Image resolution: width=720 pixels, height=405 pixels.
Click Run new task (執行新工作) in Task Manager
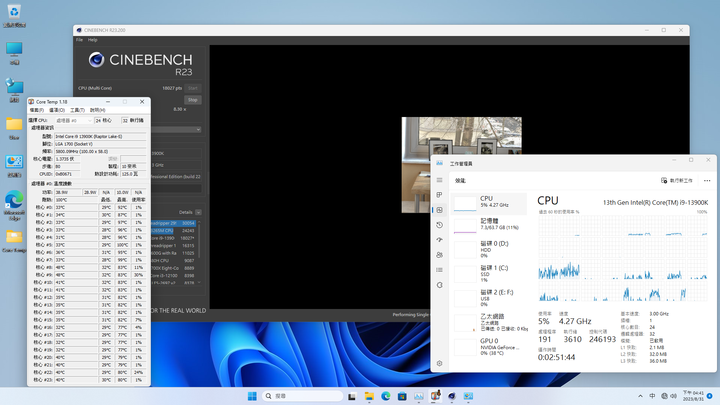click(x=676, y=180)
